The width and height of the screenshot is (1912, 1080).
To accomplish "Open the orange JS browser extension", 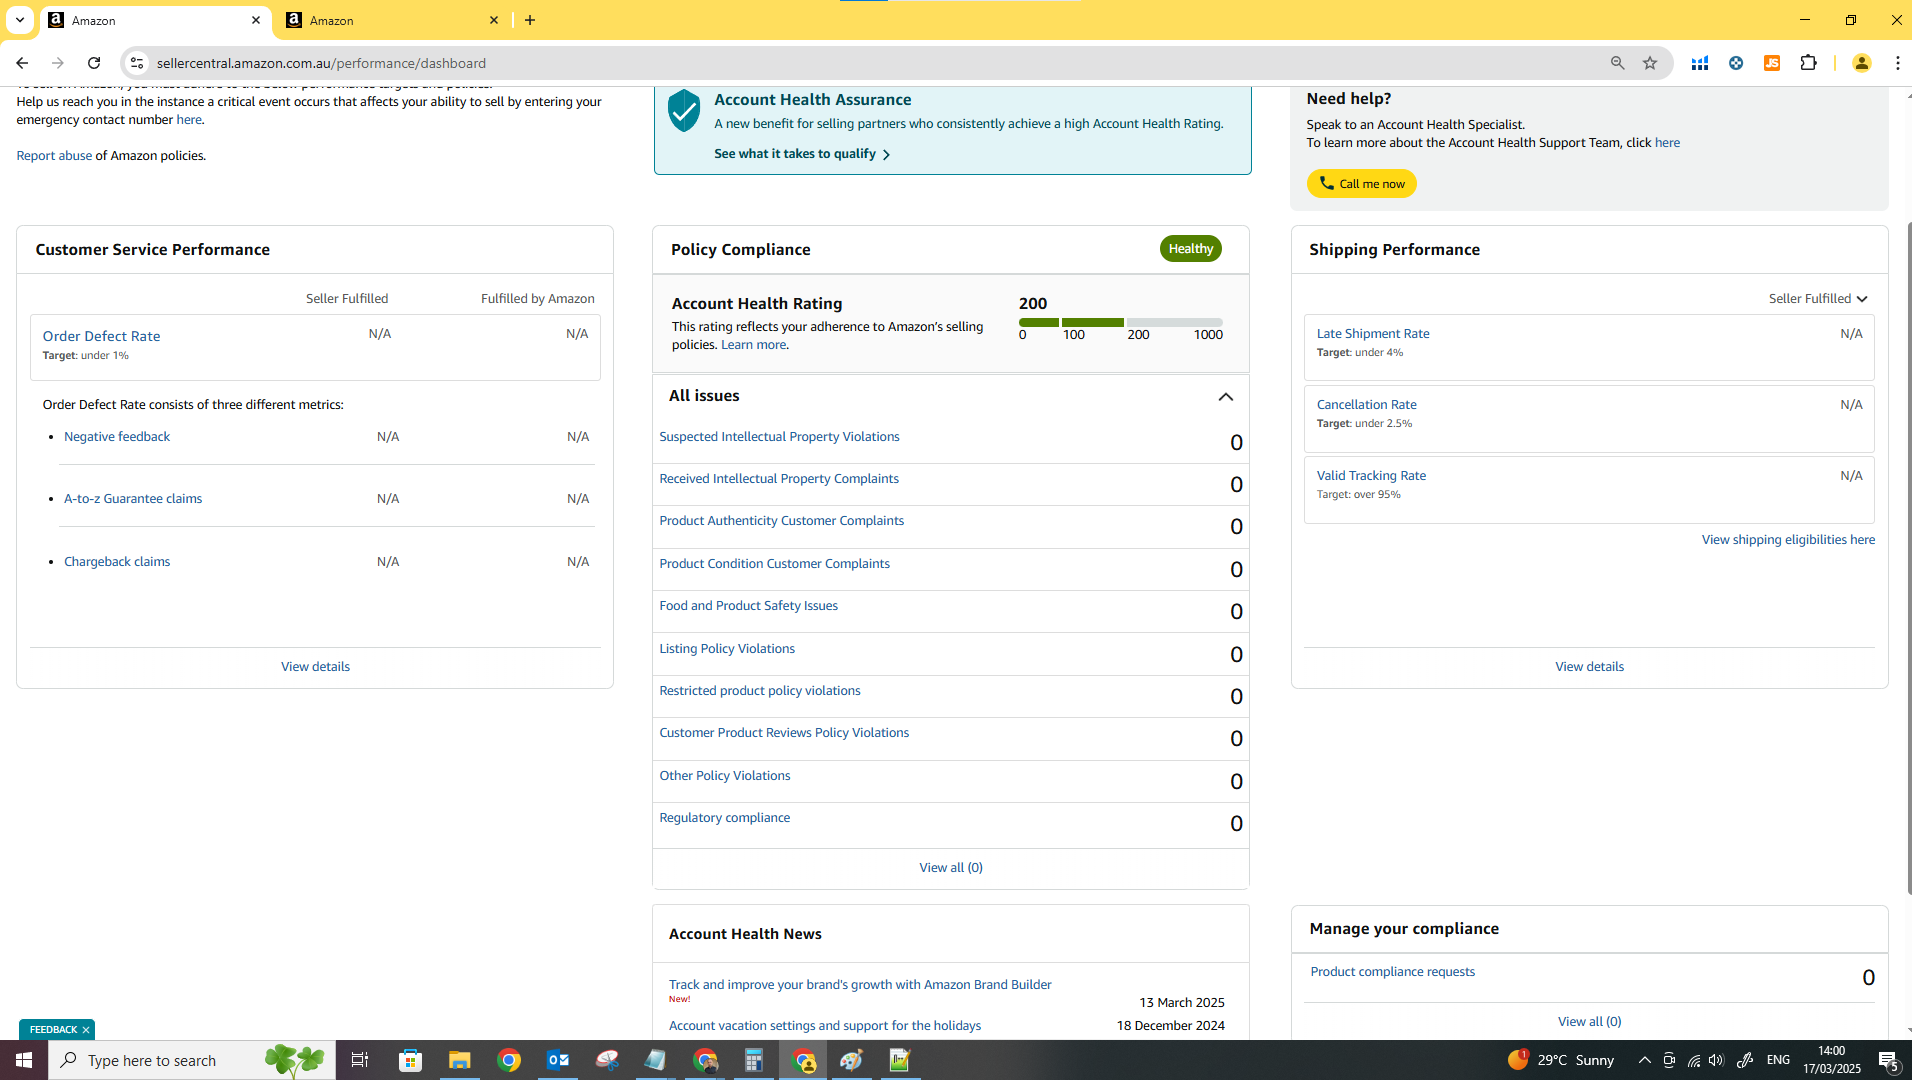I will [1772, 63].
